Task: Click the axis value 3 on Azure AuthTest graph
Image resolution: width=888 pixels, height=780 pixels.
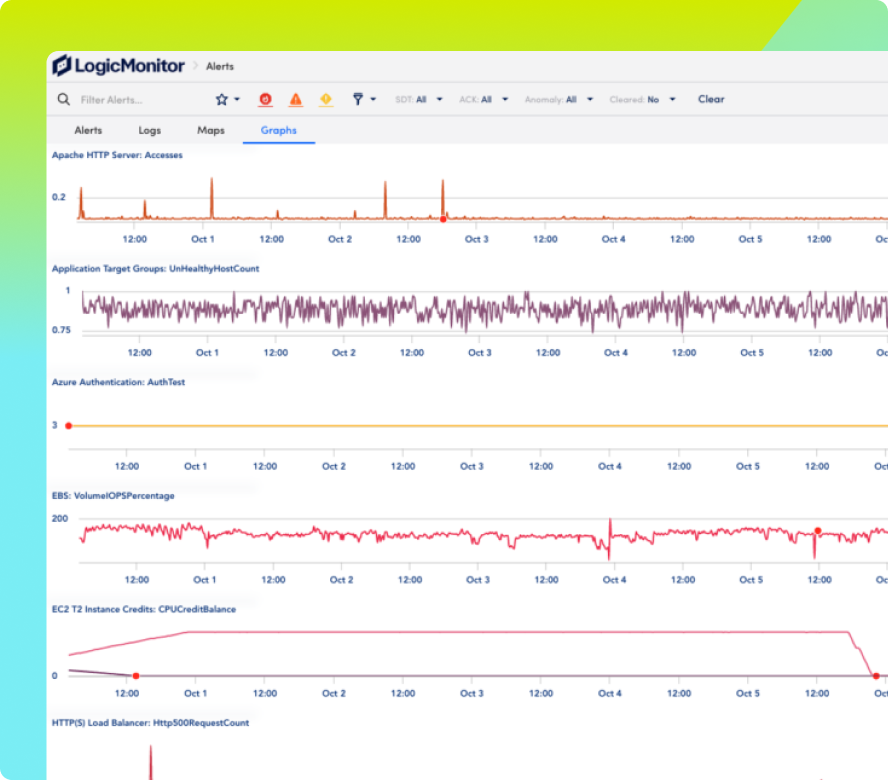Action: [x=54, y=425]
